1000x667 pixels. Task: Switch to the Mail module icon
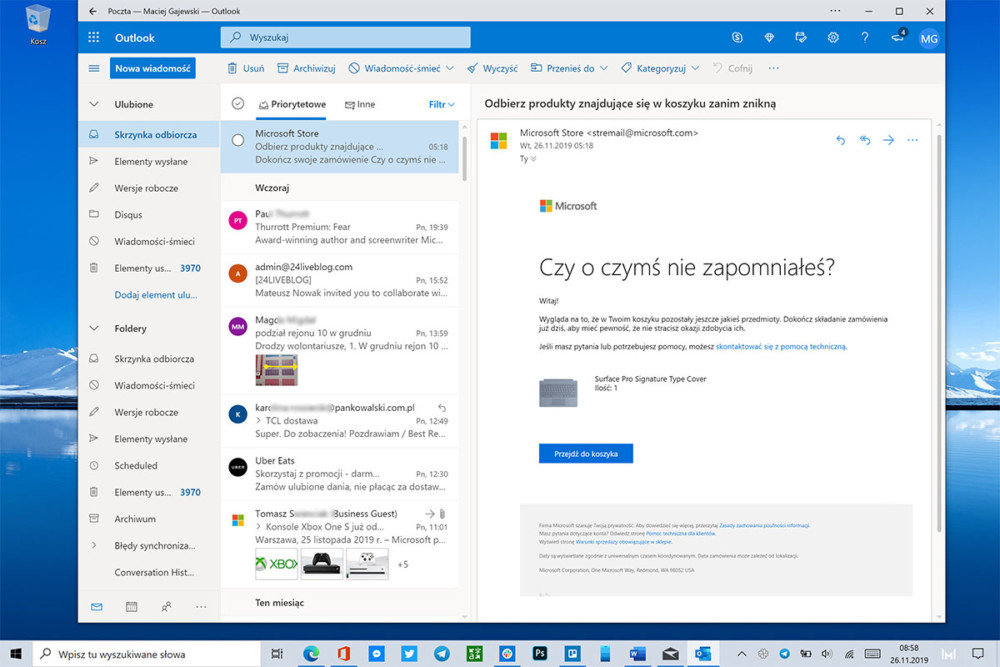coord(96,606)
